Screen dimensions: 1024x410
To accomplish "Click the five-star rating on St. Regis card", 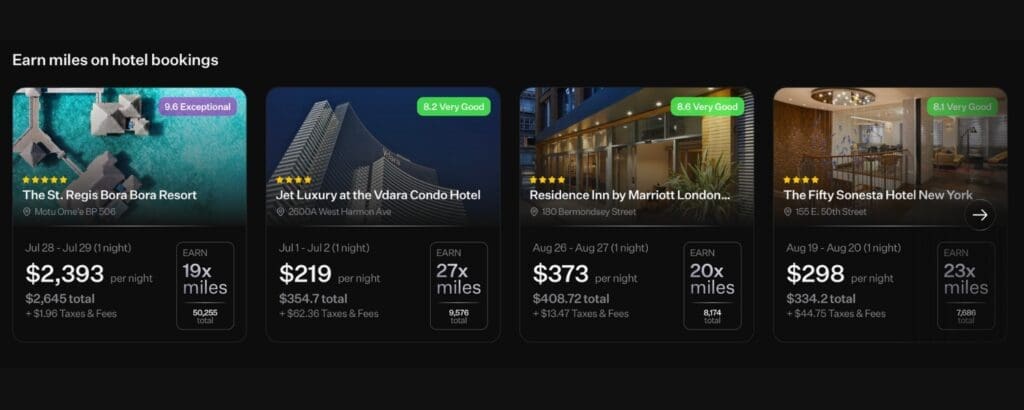I will pos(44,180).
